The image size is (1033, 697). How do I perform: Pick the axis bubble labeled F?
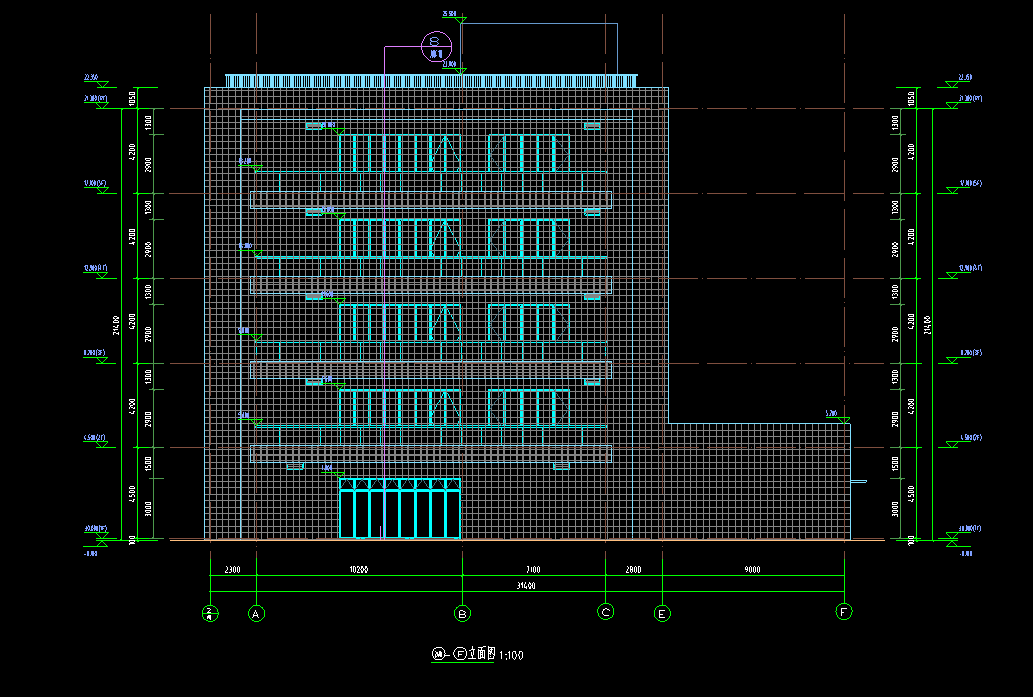[x=845, y=611]
